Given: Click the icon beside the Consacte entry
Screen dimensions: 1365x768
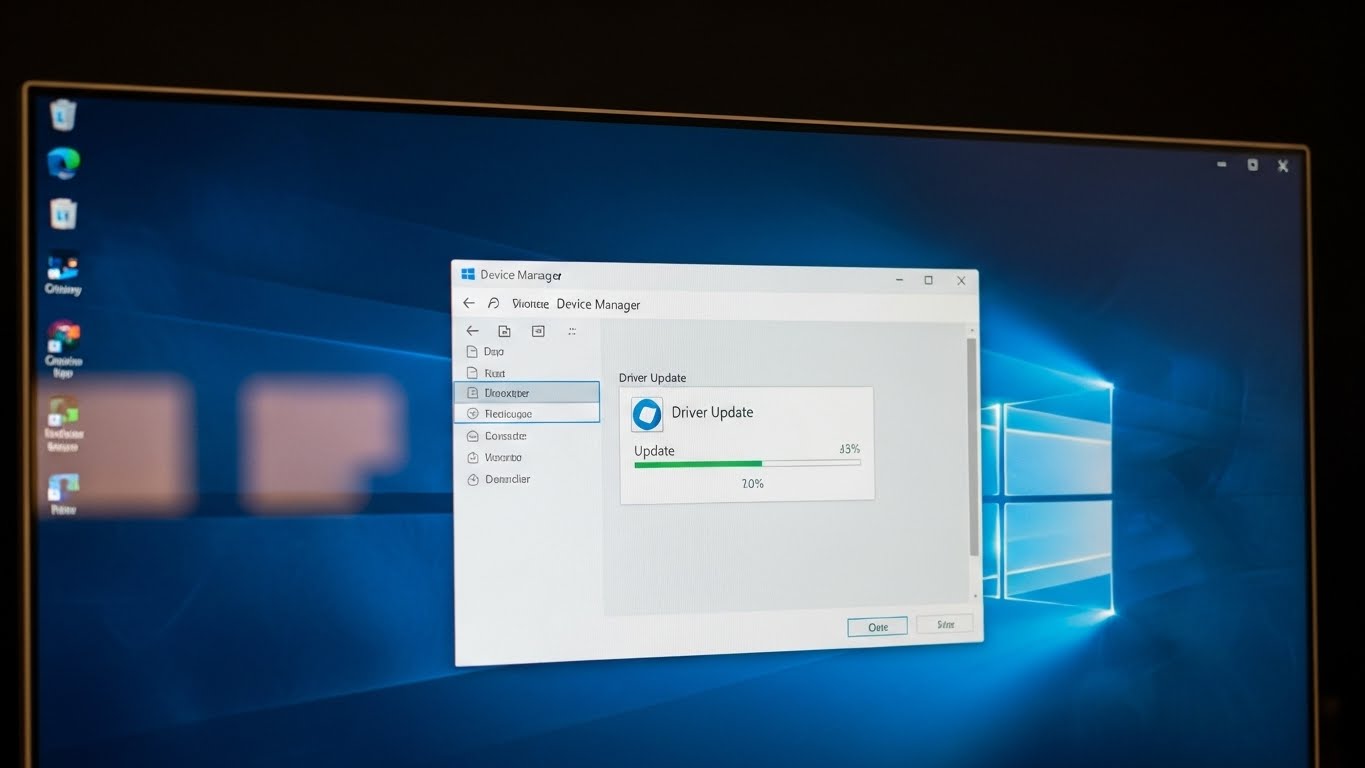Looking at the screenshot, I should point(474,436).
